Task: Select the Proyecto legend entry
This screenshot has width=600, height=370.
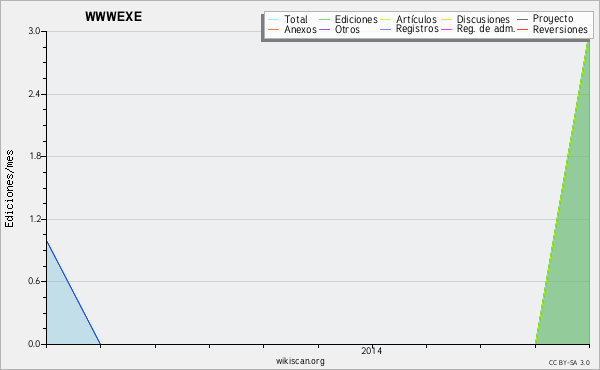Action: [553, 19]
